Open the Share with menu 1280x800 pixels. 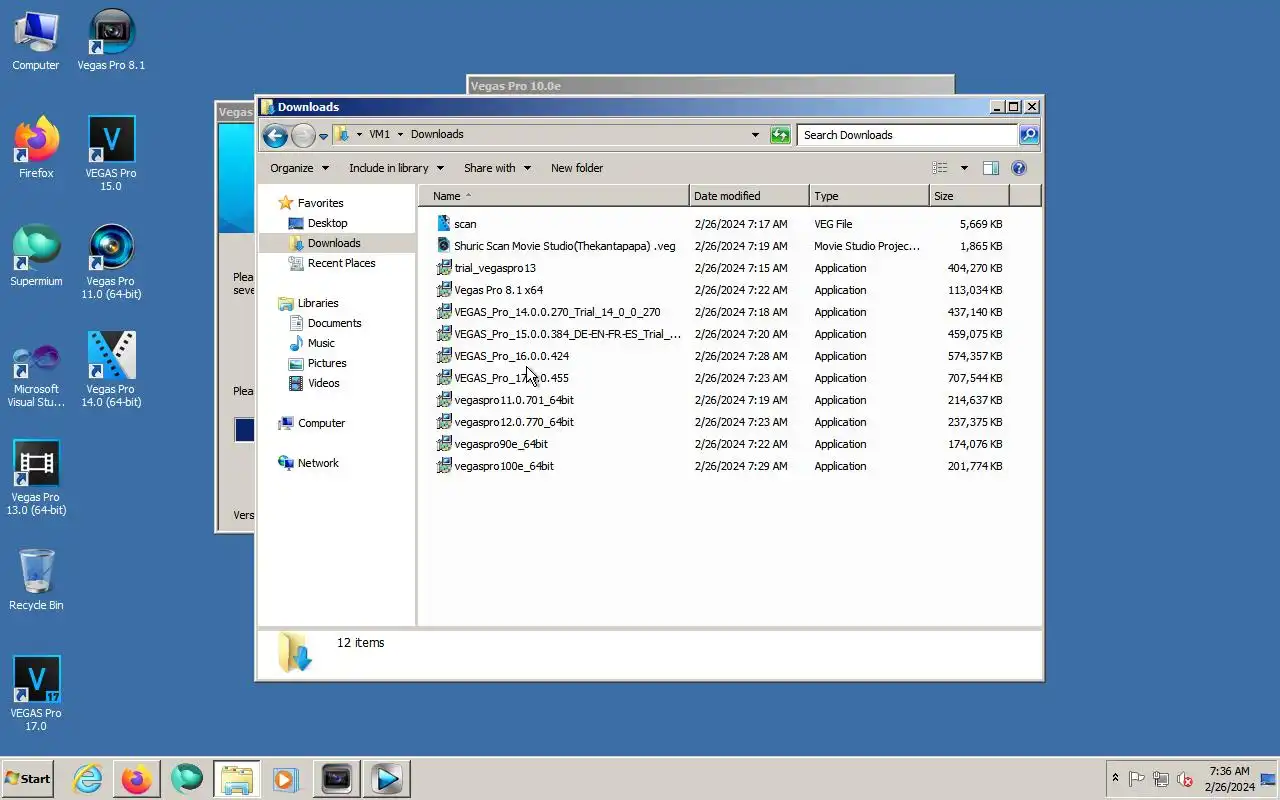click(x=497, y=168)
